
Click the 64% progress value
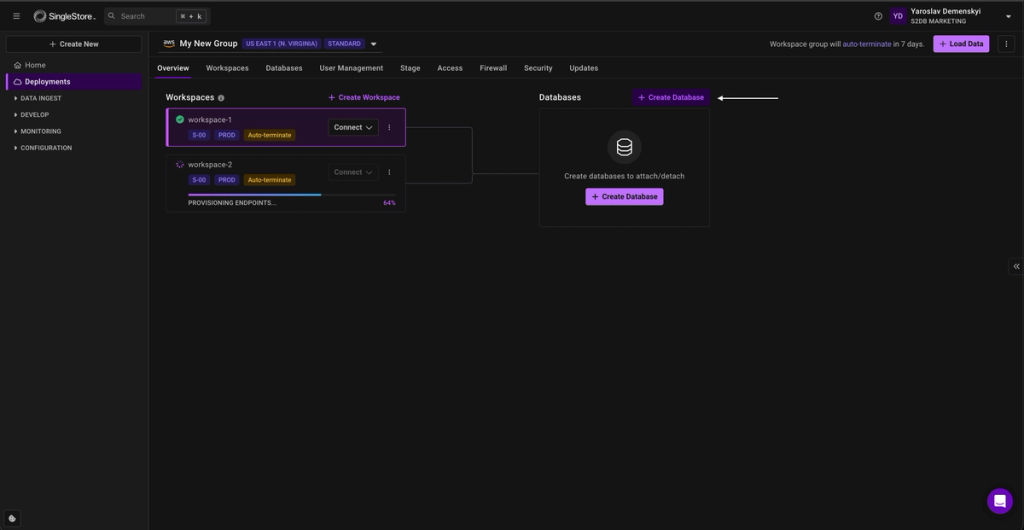pyautogui.click(x=389, y=203)
